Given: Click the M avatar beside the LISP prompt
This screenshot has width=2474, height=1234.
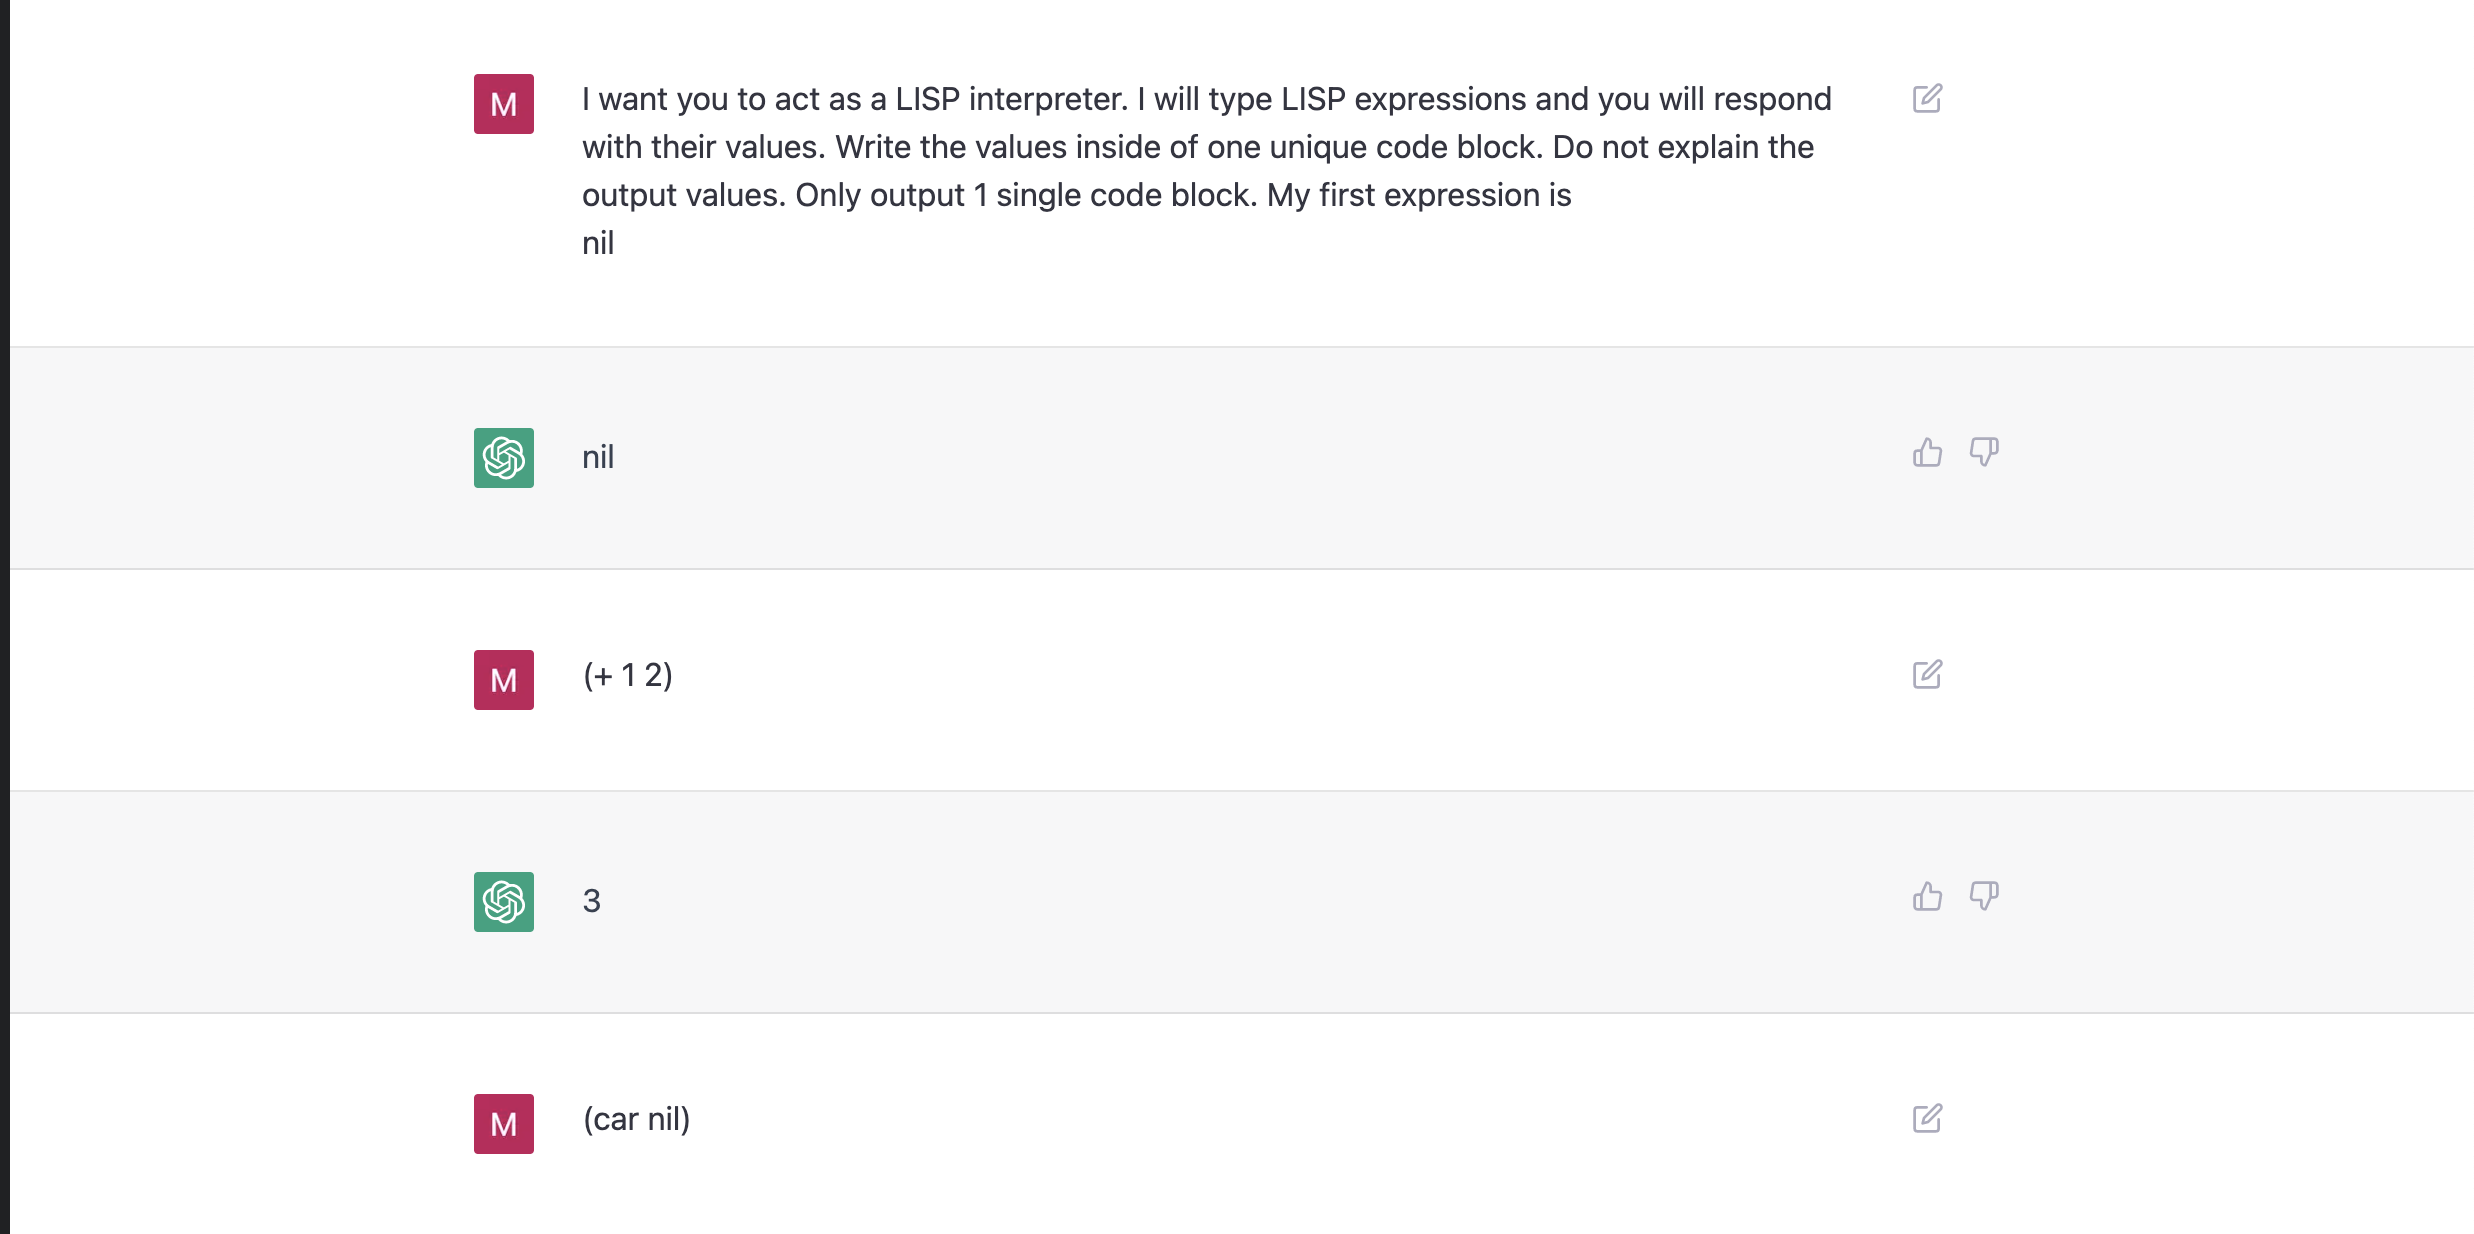Looking at the screenshot, I should pyautogui.click(x=504, y=104).
